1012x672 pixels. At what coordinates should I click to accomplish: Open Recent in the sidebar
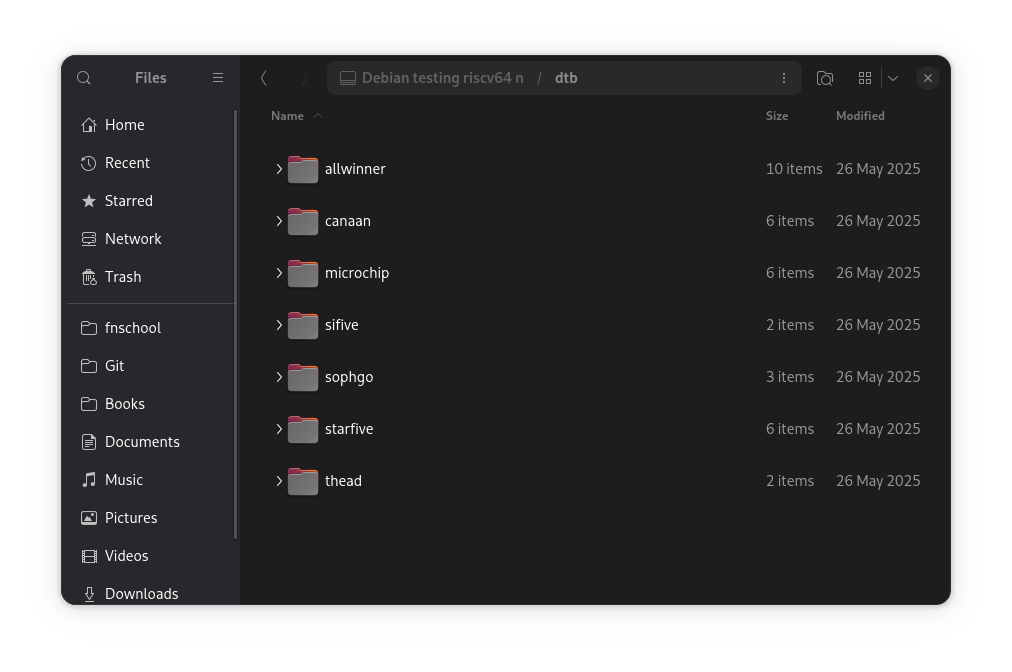[x=150, y=163]
